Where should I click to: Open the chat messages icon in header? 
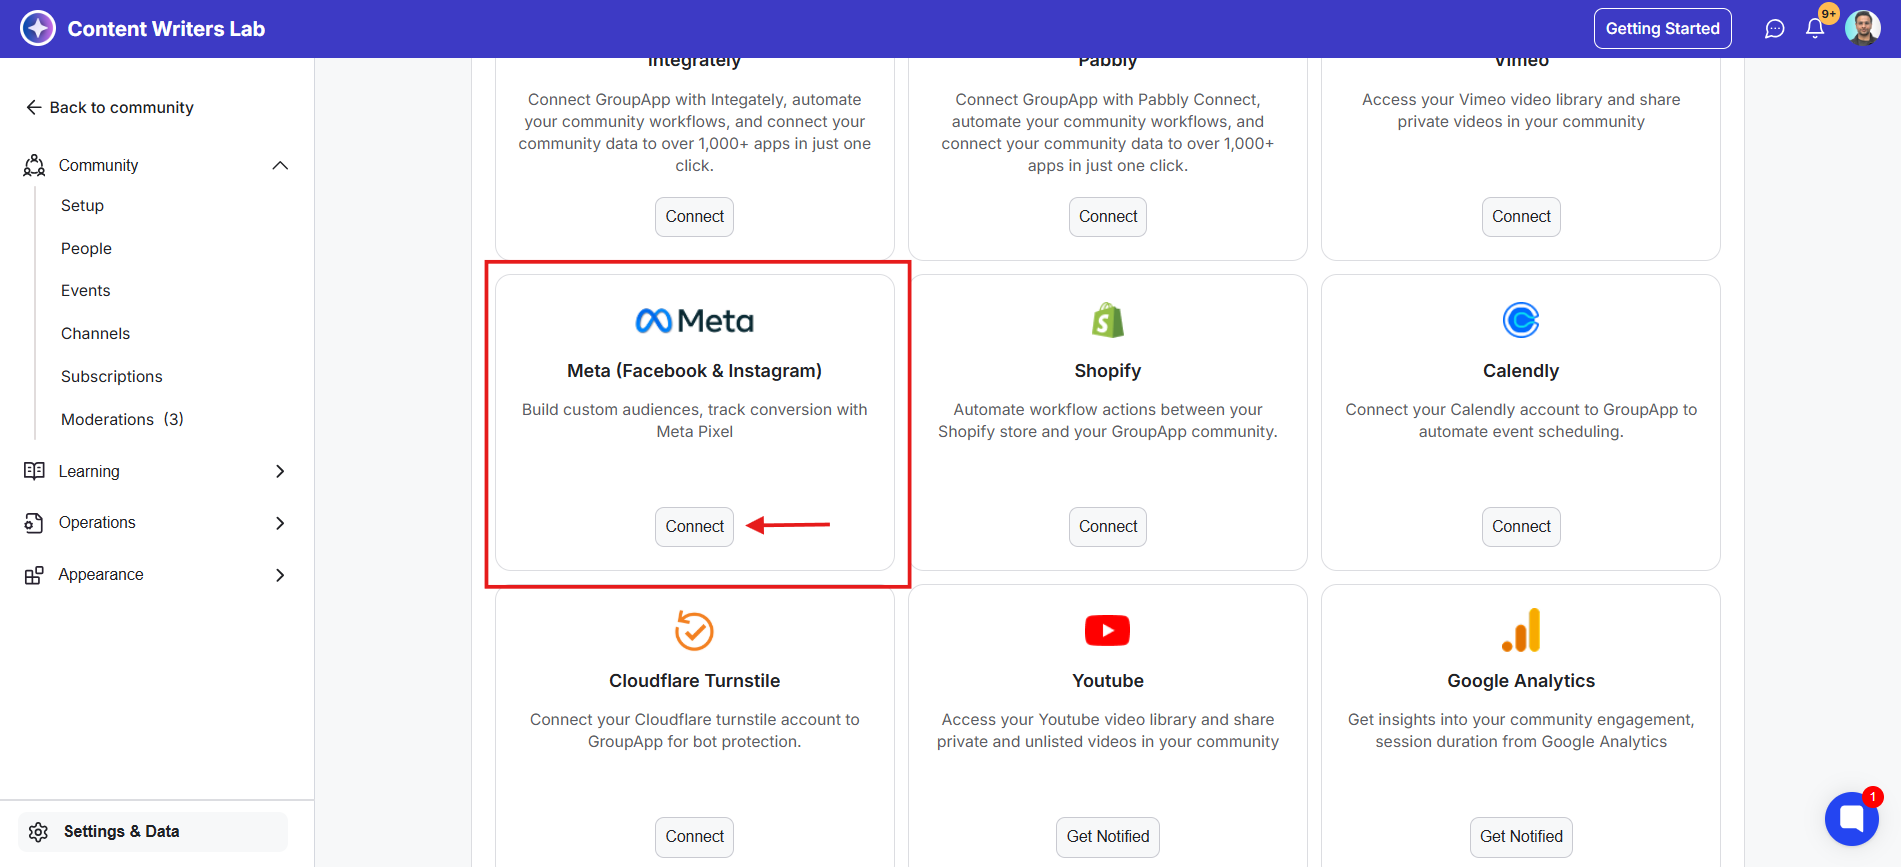pos(1775,29)
